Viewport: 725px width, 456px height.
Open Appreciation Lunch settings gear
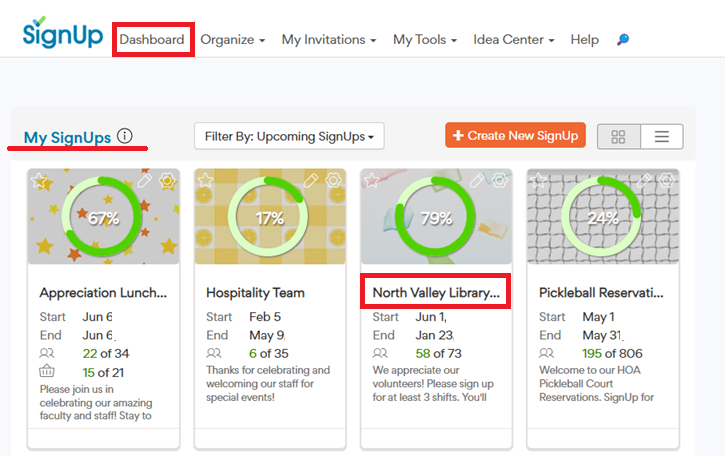coord(167,180)
